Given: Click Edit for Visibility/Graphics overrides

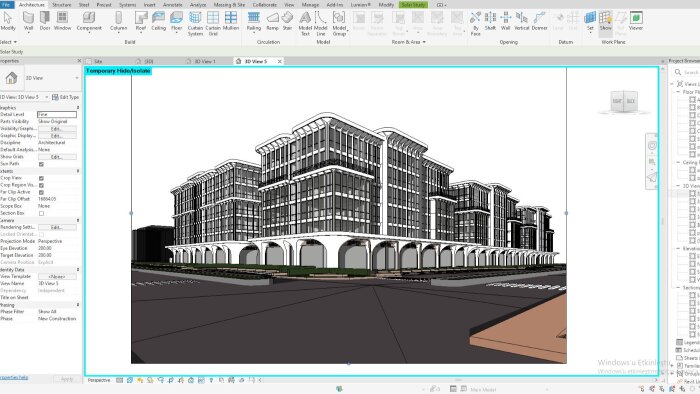Looking at the screenshot, I should [57, 129].
